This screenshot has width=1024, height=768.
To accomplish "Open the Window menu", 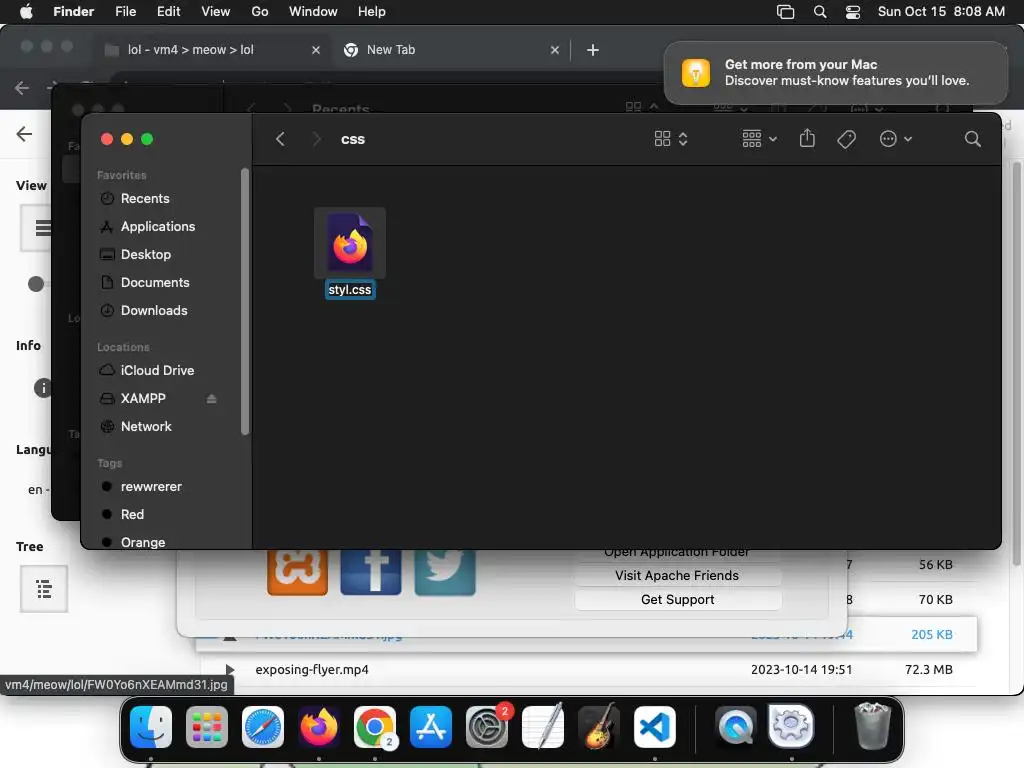I will click(313, 12).
